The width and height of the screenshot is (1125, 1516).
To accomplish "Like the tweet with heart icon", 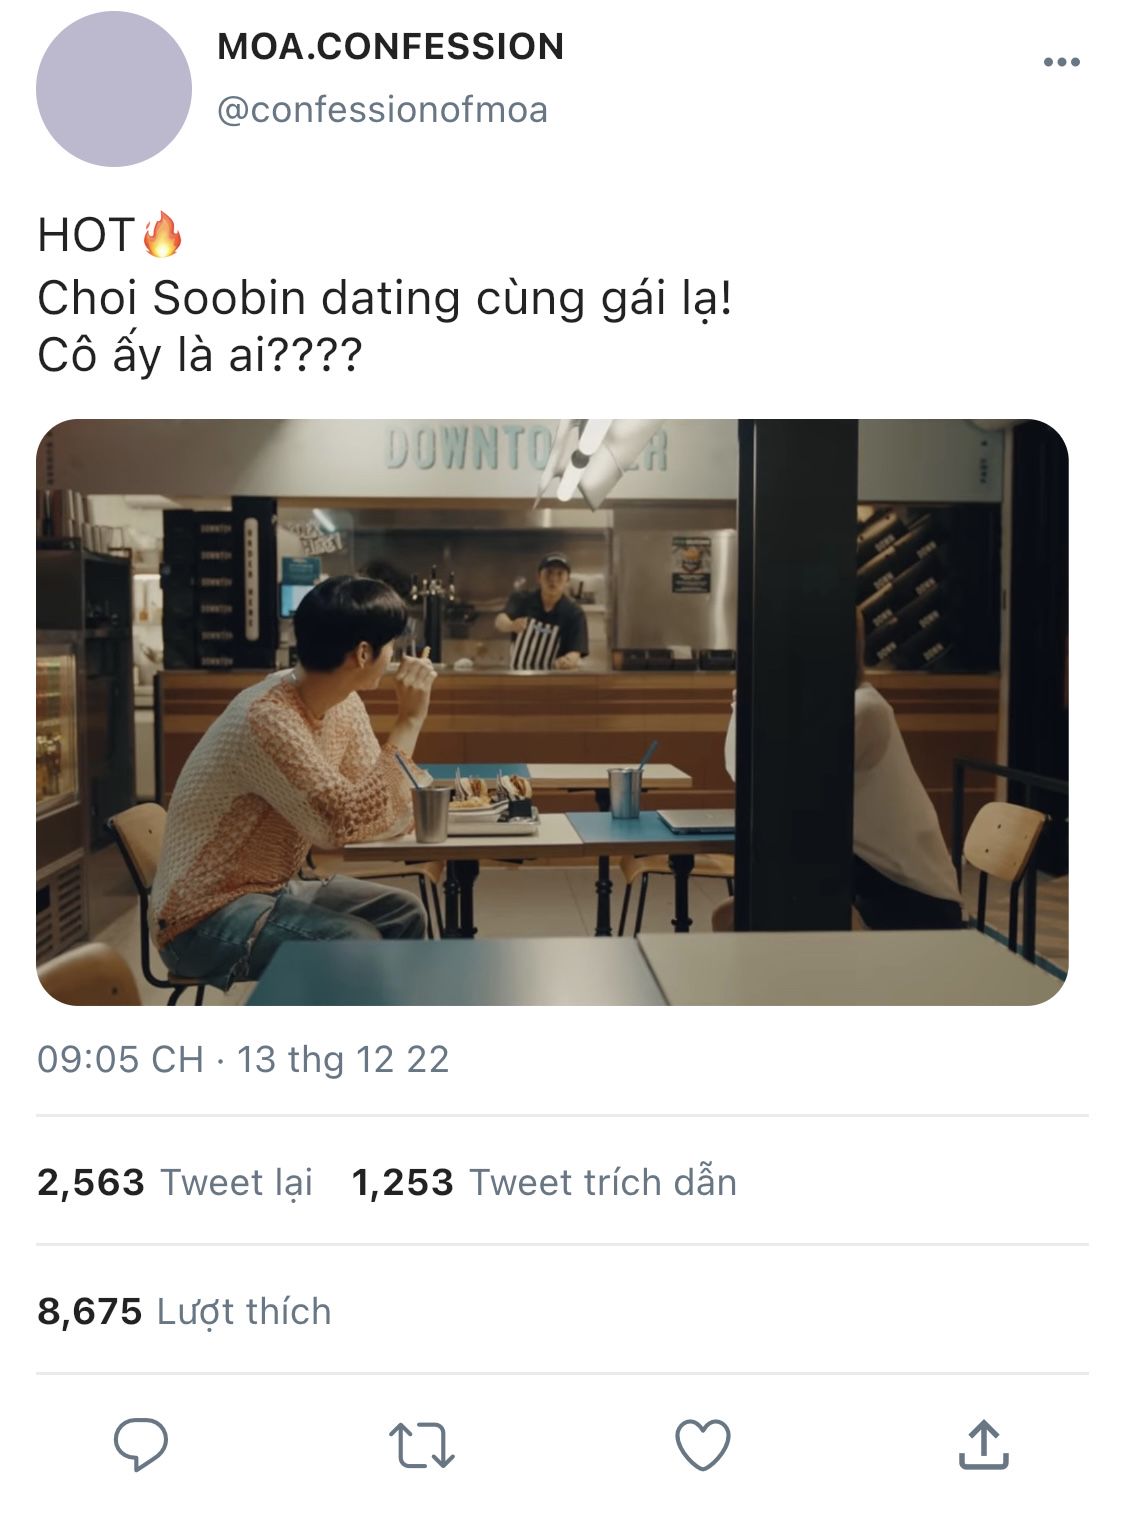I will tap(703, 1445).
